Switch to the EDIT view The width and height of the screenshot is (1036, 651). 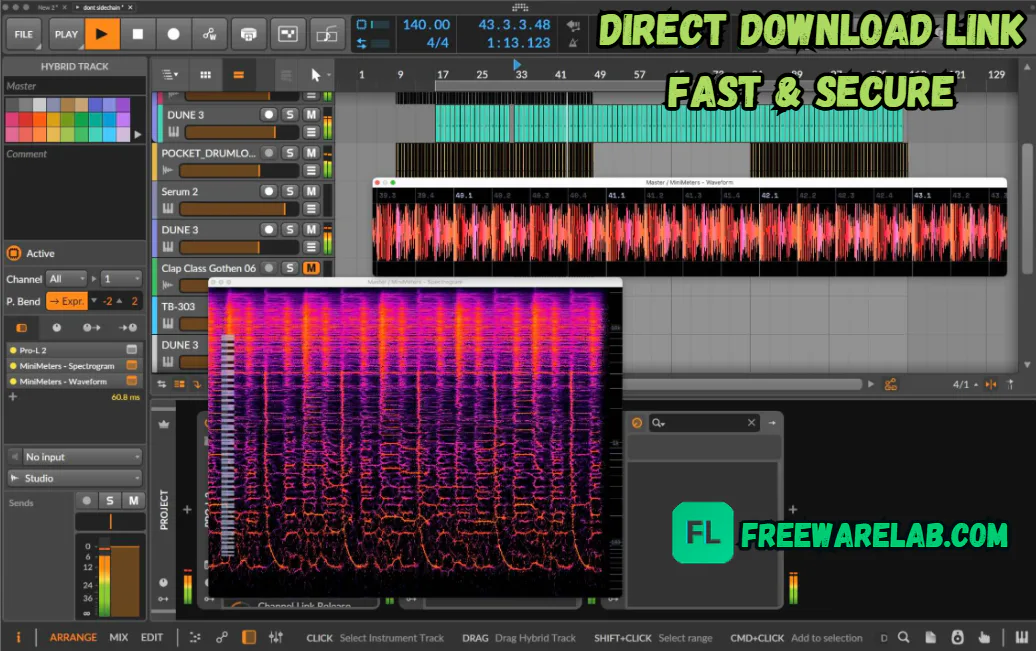pos(152,637)
